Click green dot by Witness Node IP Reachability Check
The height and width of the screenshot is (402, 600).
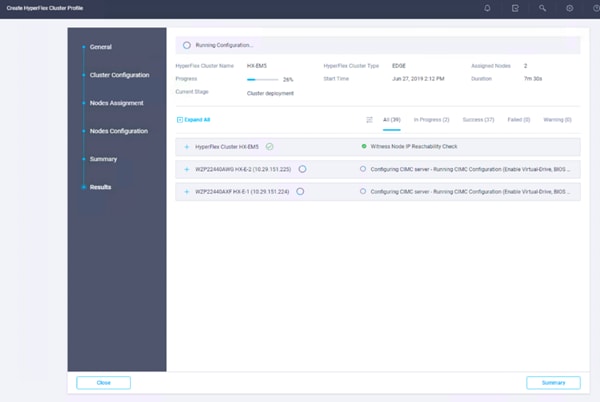(x=364, y=146)
